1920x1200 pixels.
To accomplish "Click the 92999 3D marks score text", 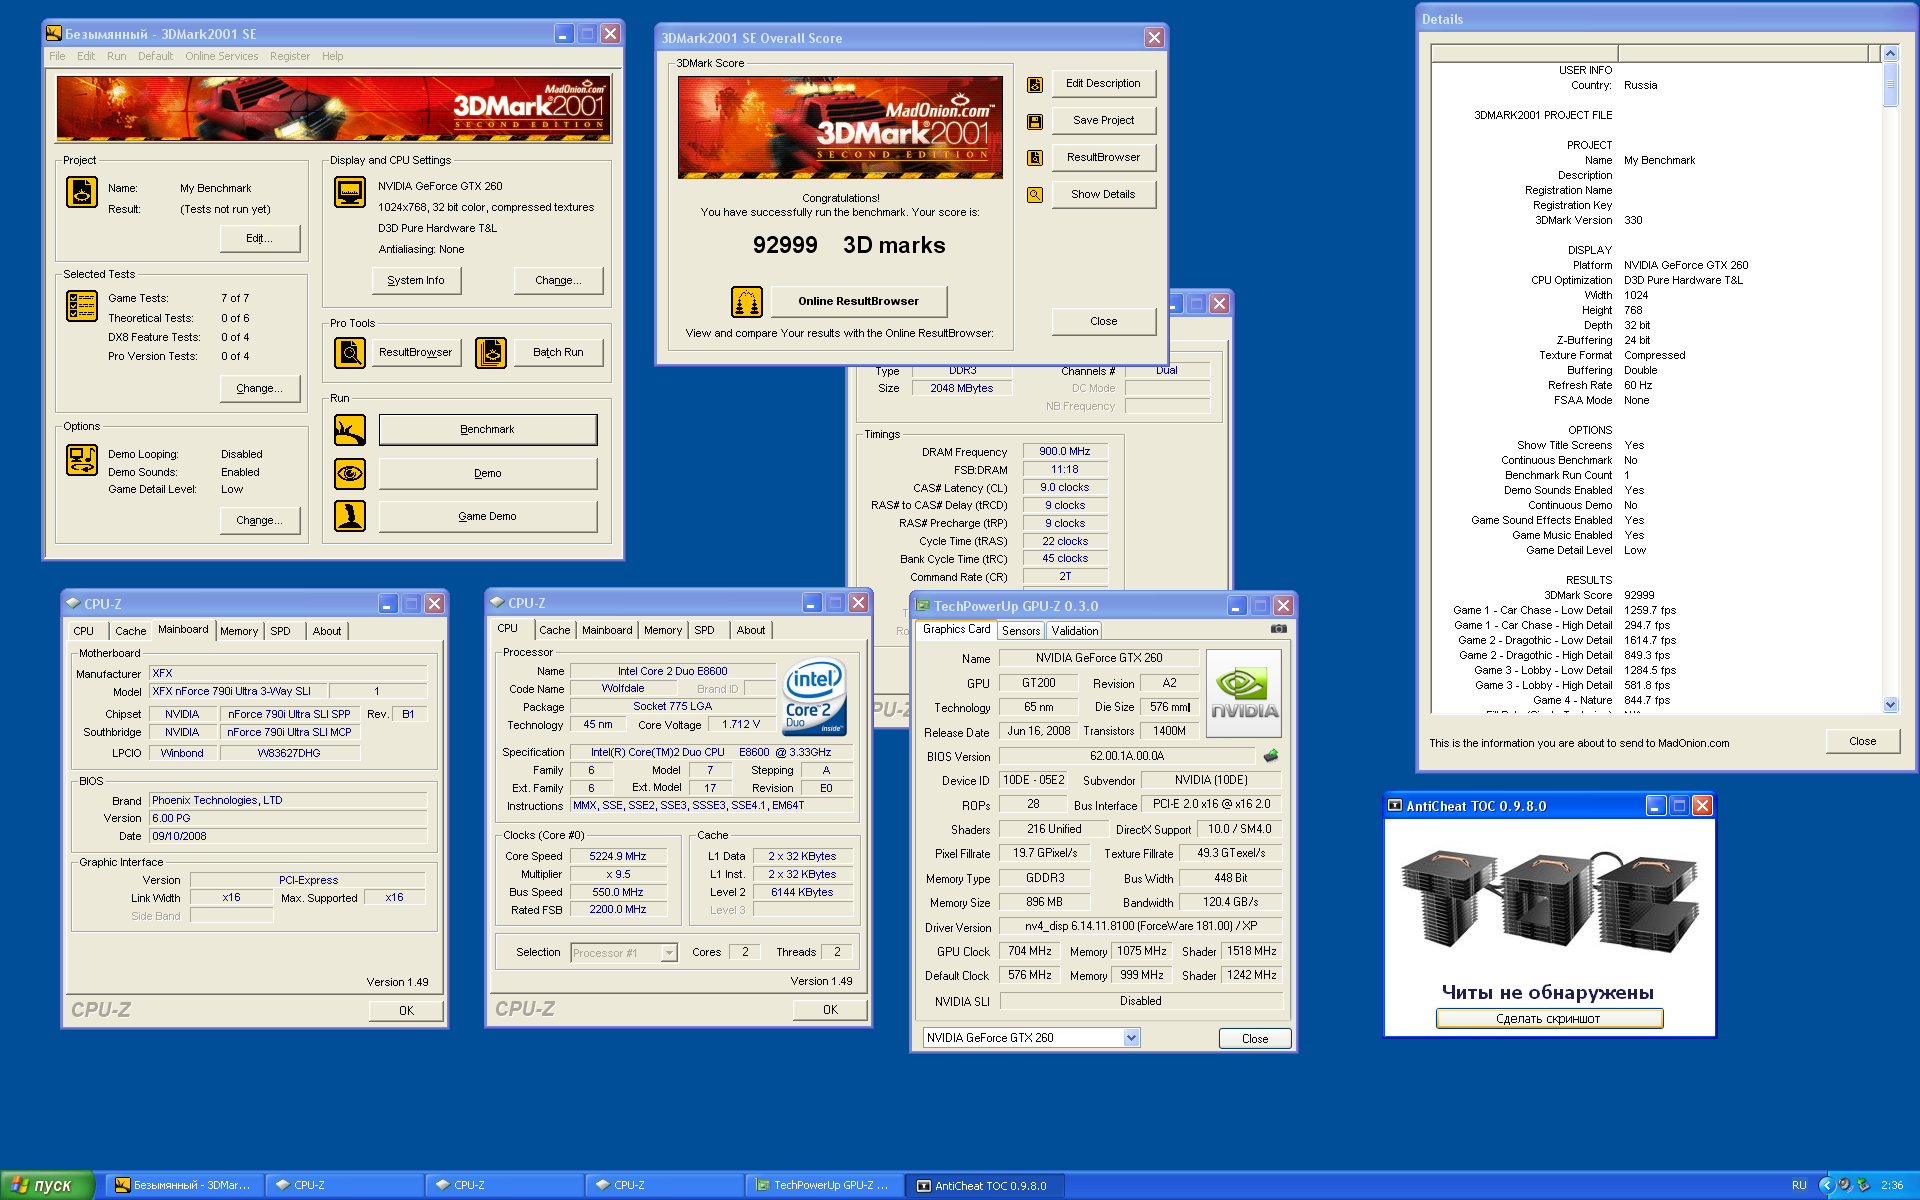I will pos(848,246).
